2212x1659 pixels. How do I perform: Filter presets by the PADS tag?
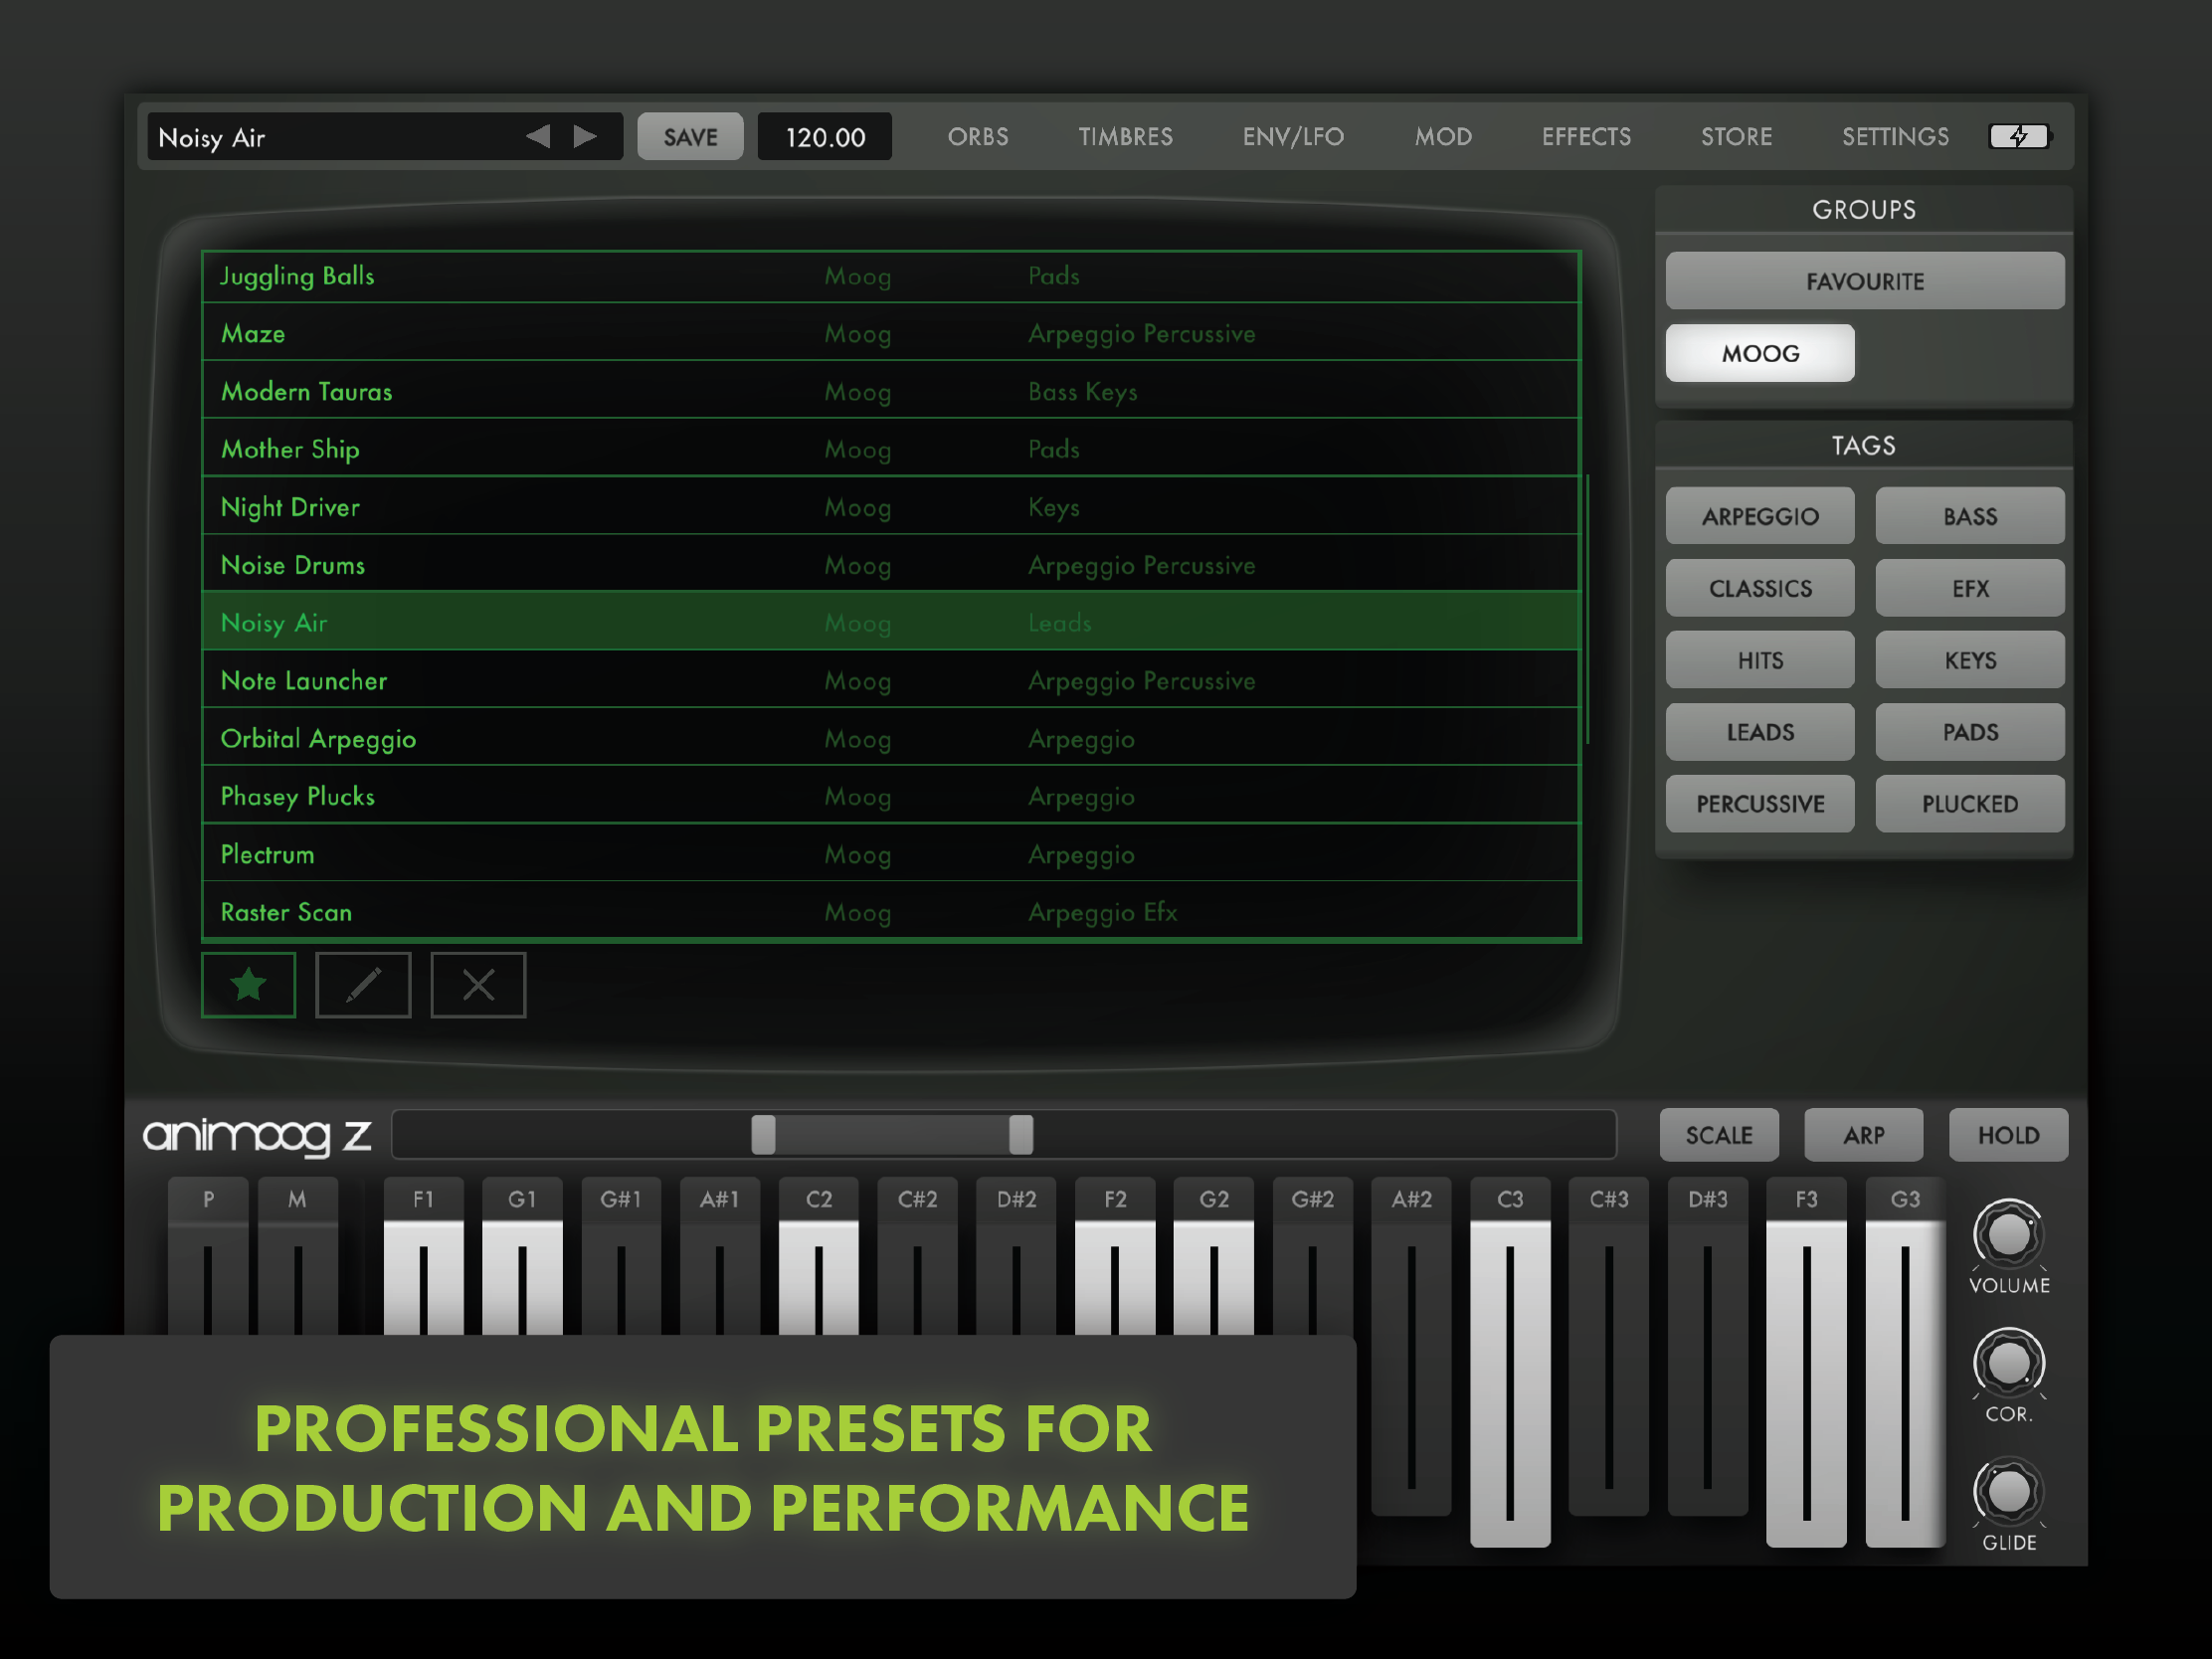[x=1969, y=732]
